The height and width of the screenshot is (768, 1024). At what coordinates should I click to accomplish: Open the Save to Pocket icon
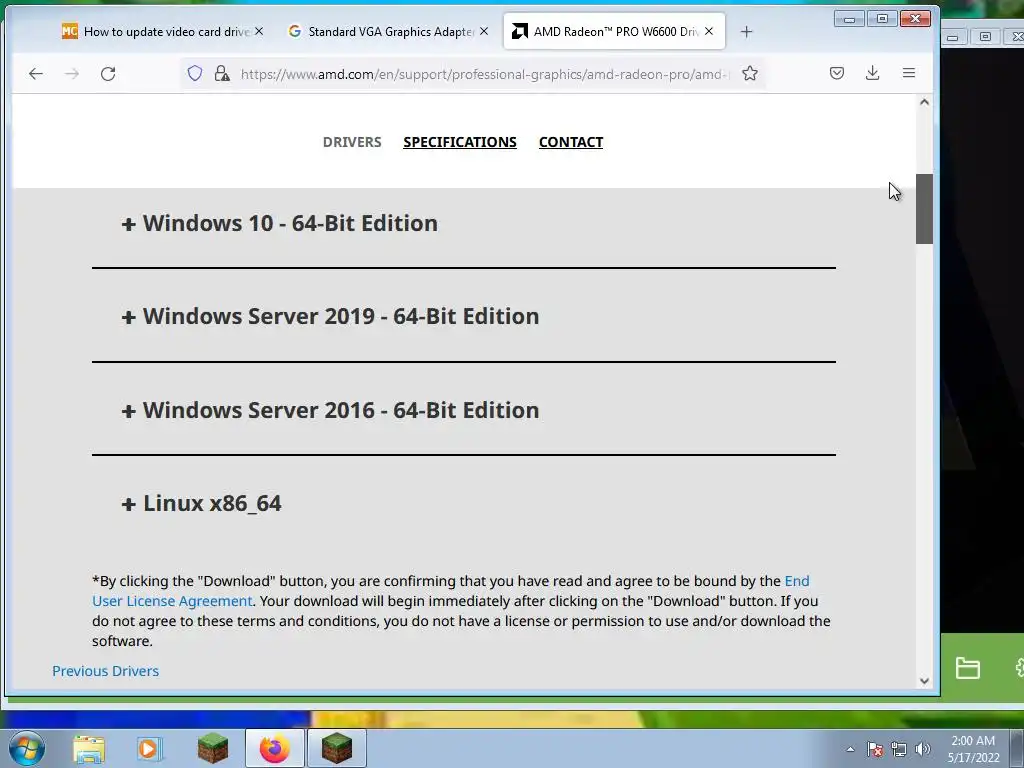click(837, 73)
